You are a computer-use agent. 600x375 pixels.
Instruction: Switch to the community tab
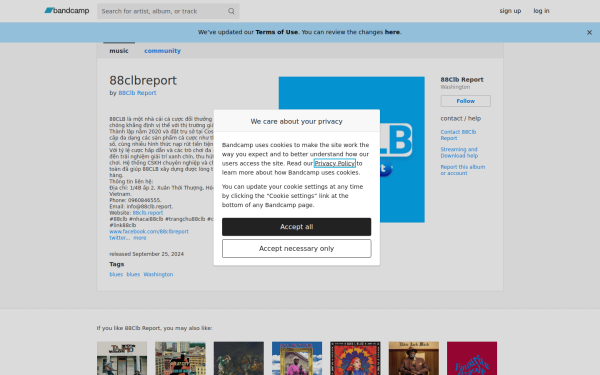[x=162, y=51]
